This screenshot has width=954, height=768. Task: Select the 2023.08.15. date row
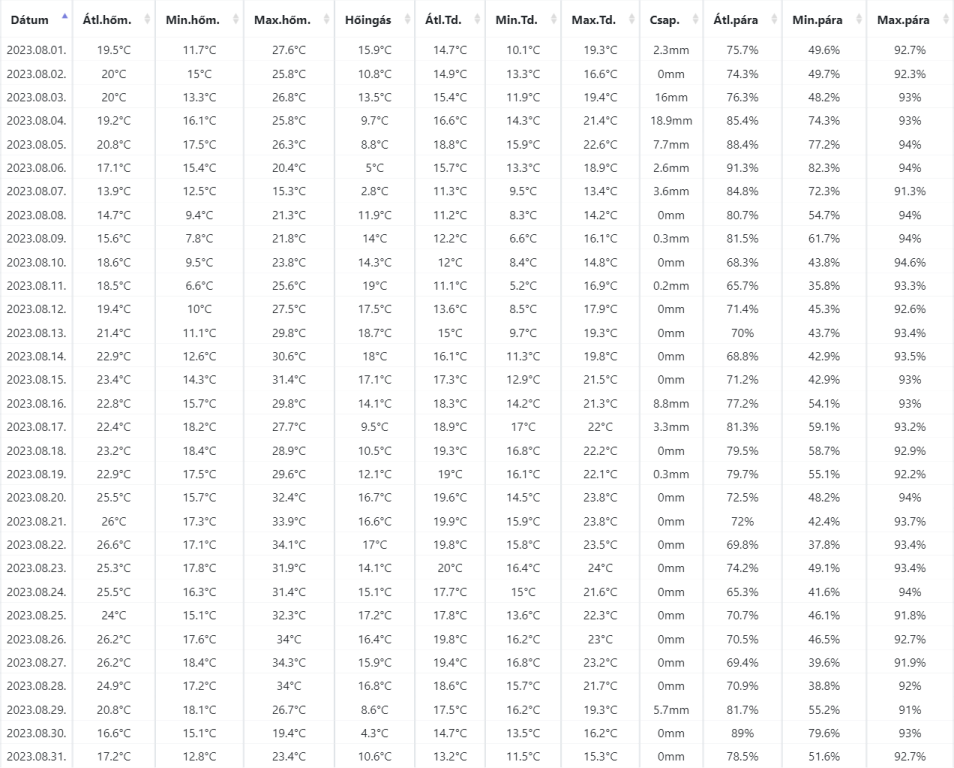pos(36,380)
